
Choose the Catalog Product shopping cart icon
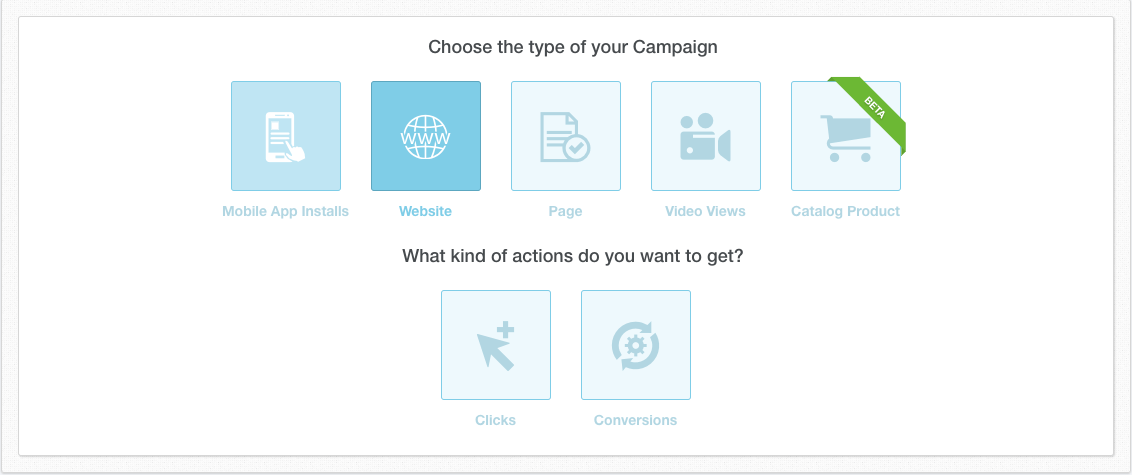tap(846, 136)
